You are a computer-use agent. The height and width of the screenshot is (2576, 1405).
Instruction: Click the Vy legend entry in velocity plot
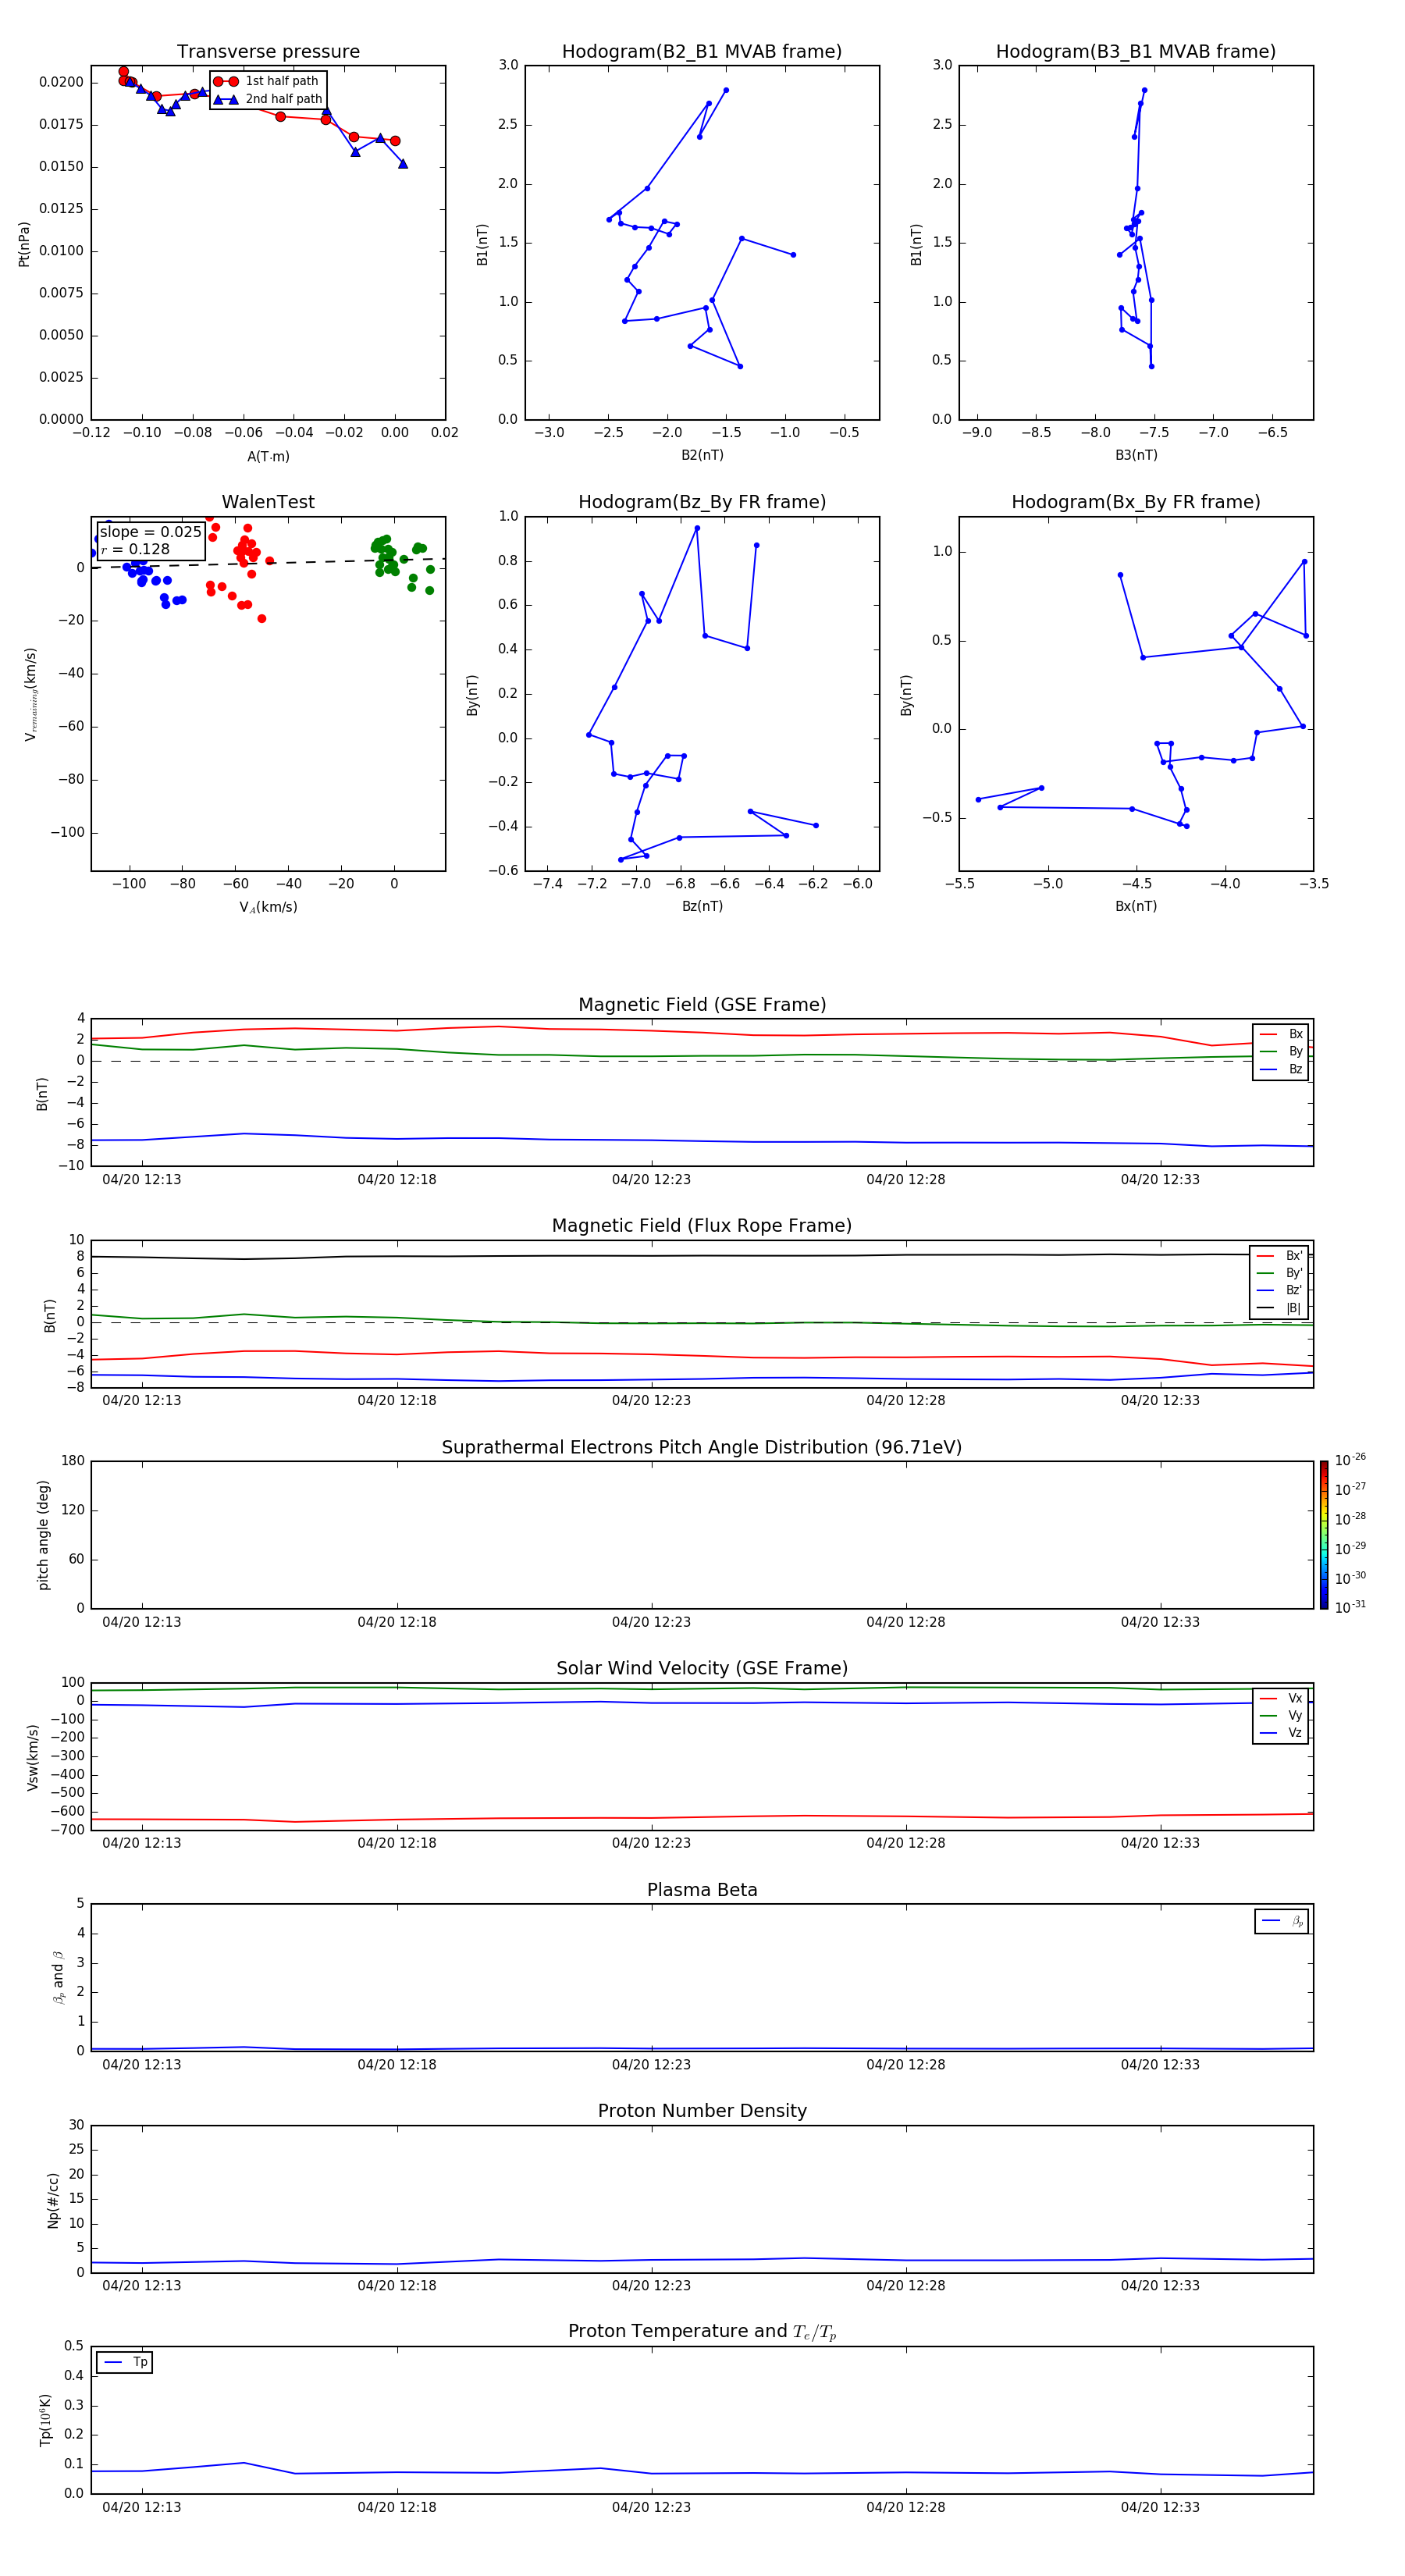(1281, 1716)
